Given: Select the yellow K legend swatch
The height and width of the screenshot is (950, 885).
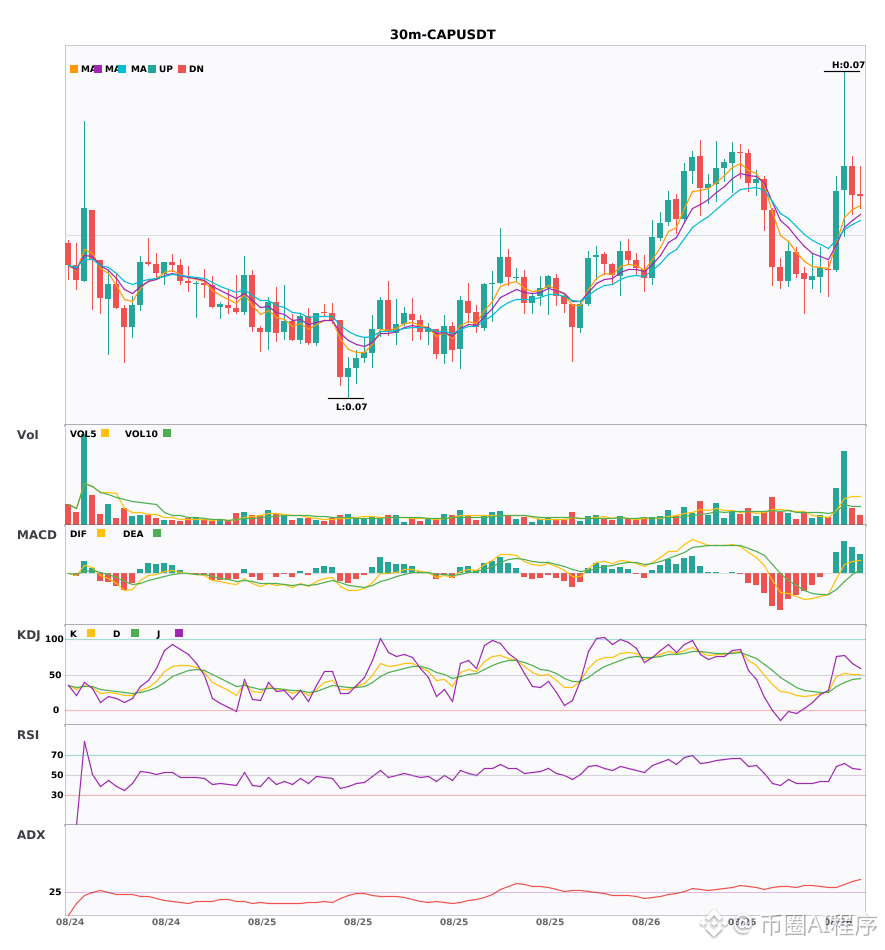Looking at the screenshot, I should (x=91, y=633).
